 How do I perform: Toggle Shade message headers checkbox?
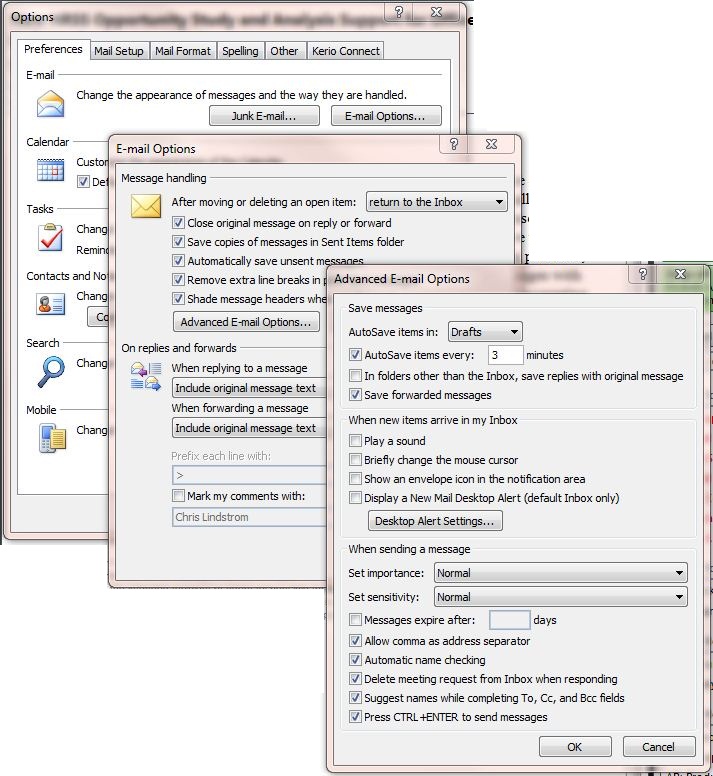(x=178, y=298)
